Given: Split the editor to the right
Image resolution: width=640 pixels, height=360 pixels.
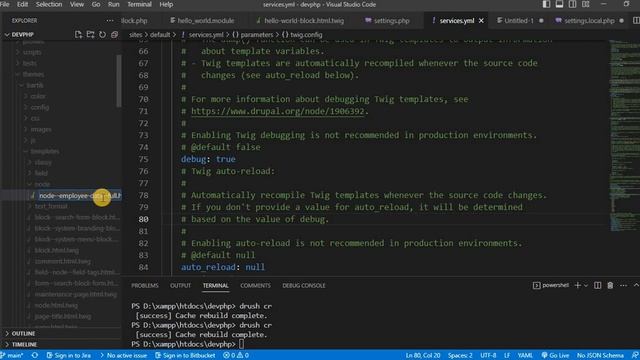Looking at the screenshot, I should (636, 20).
